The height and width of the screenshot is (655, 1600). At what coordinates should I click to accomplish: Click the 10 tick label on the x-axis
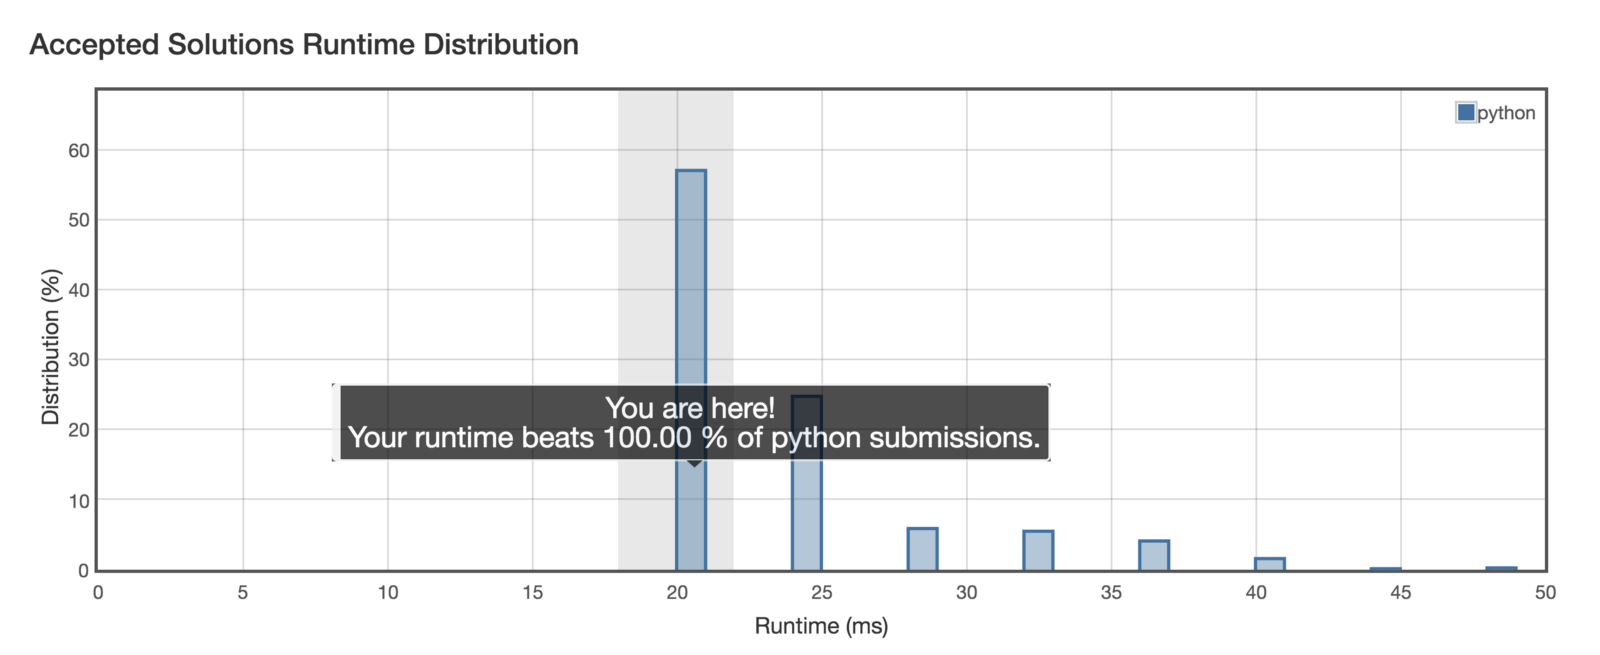coord(388,592)
